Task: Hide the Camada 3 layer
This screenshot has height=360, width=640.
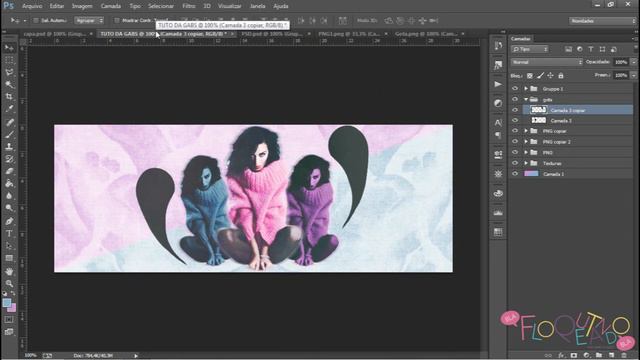Action: click(x=515, y=120)
